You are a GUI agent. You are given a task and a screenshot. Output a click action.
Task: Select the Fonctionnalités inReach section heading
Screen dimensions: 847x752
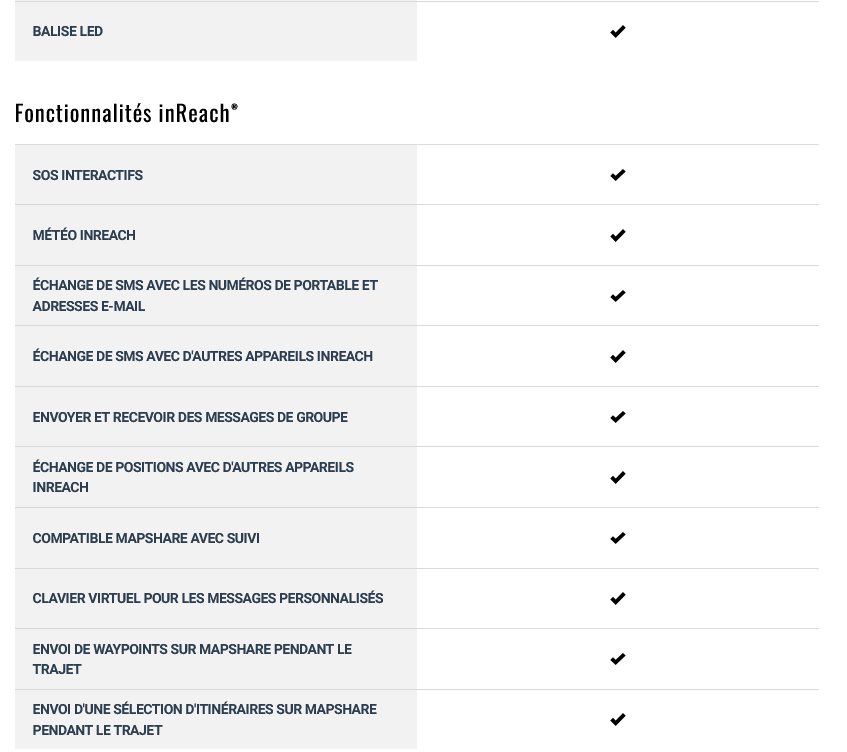(126, 113)
